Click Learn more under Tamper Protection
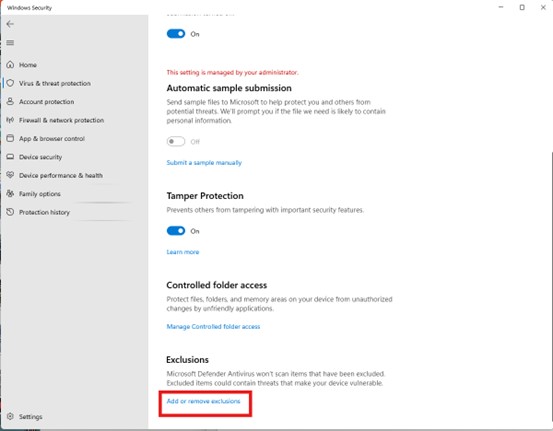This screenshot has height=431, width=553. tap(183, 252)
